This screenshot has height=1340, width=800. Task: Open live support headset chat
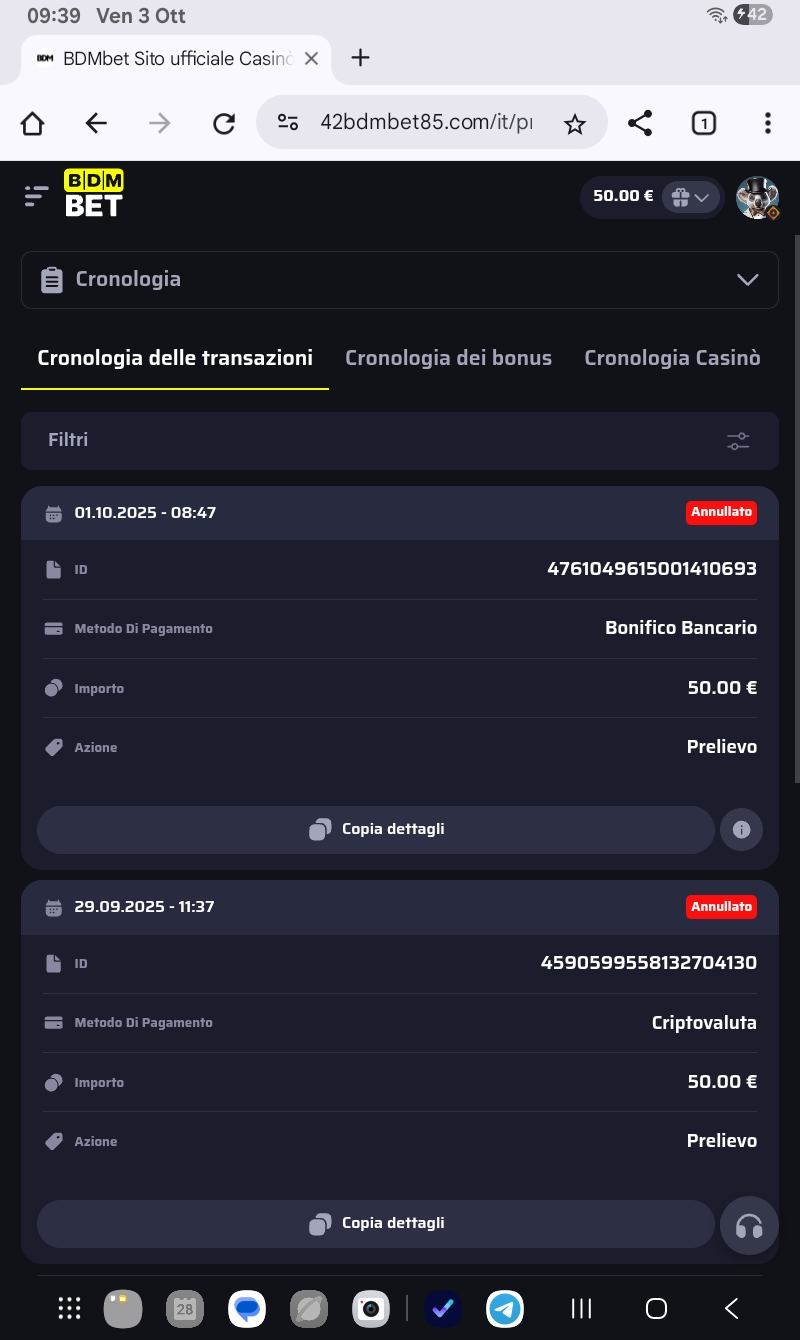pyautogui.click(x=749, y=1225)
